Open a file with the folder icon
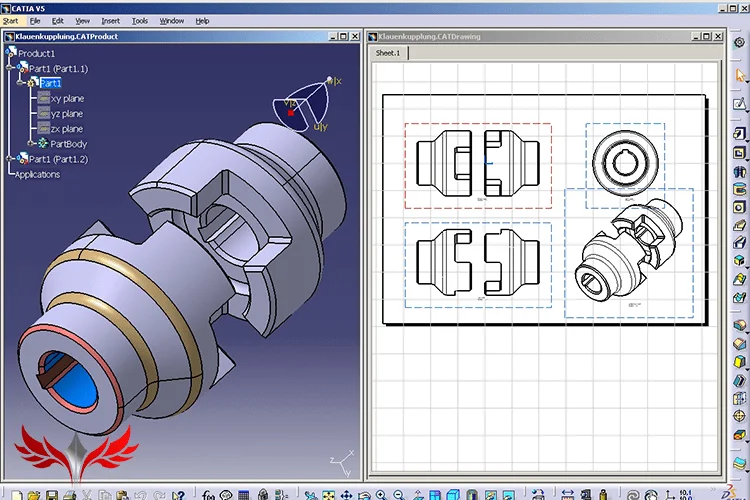This screenshot has height=500, width=750. point(33,495)
